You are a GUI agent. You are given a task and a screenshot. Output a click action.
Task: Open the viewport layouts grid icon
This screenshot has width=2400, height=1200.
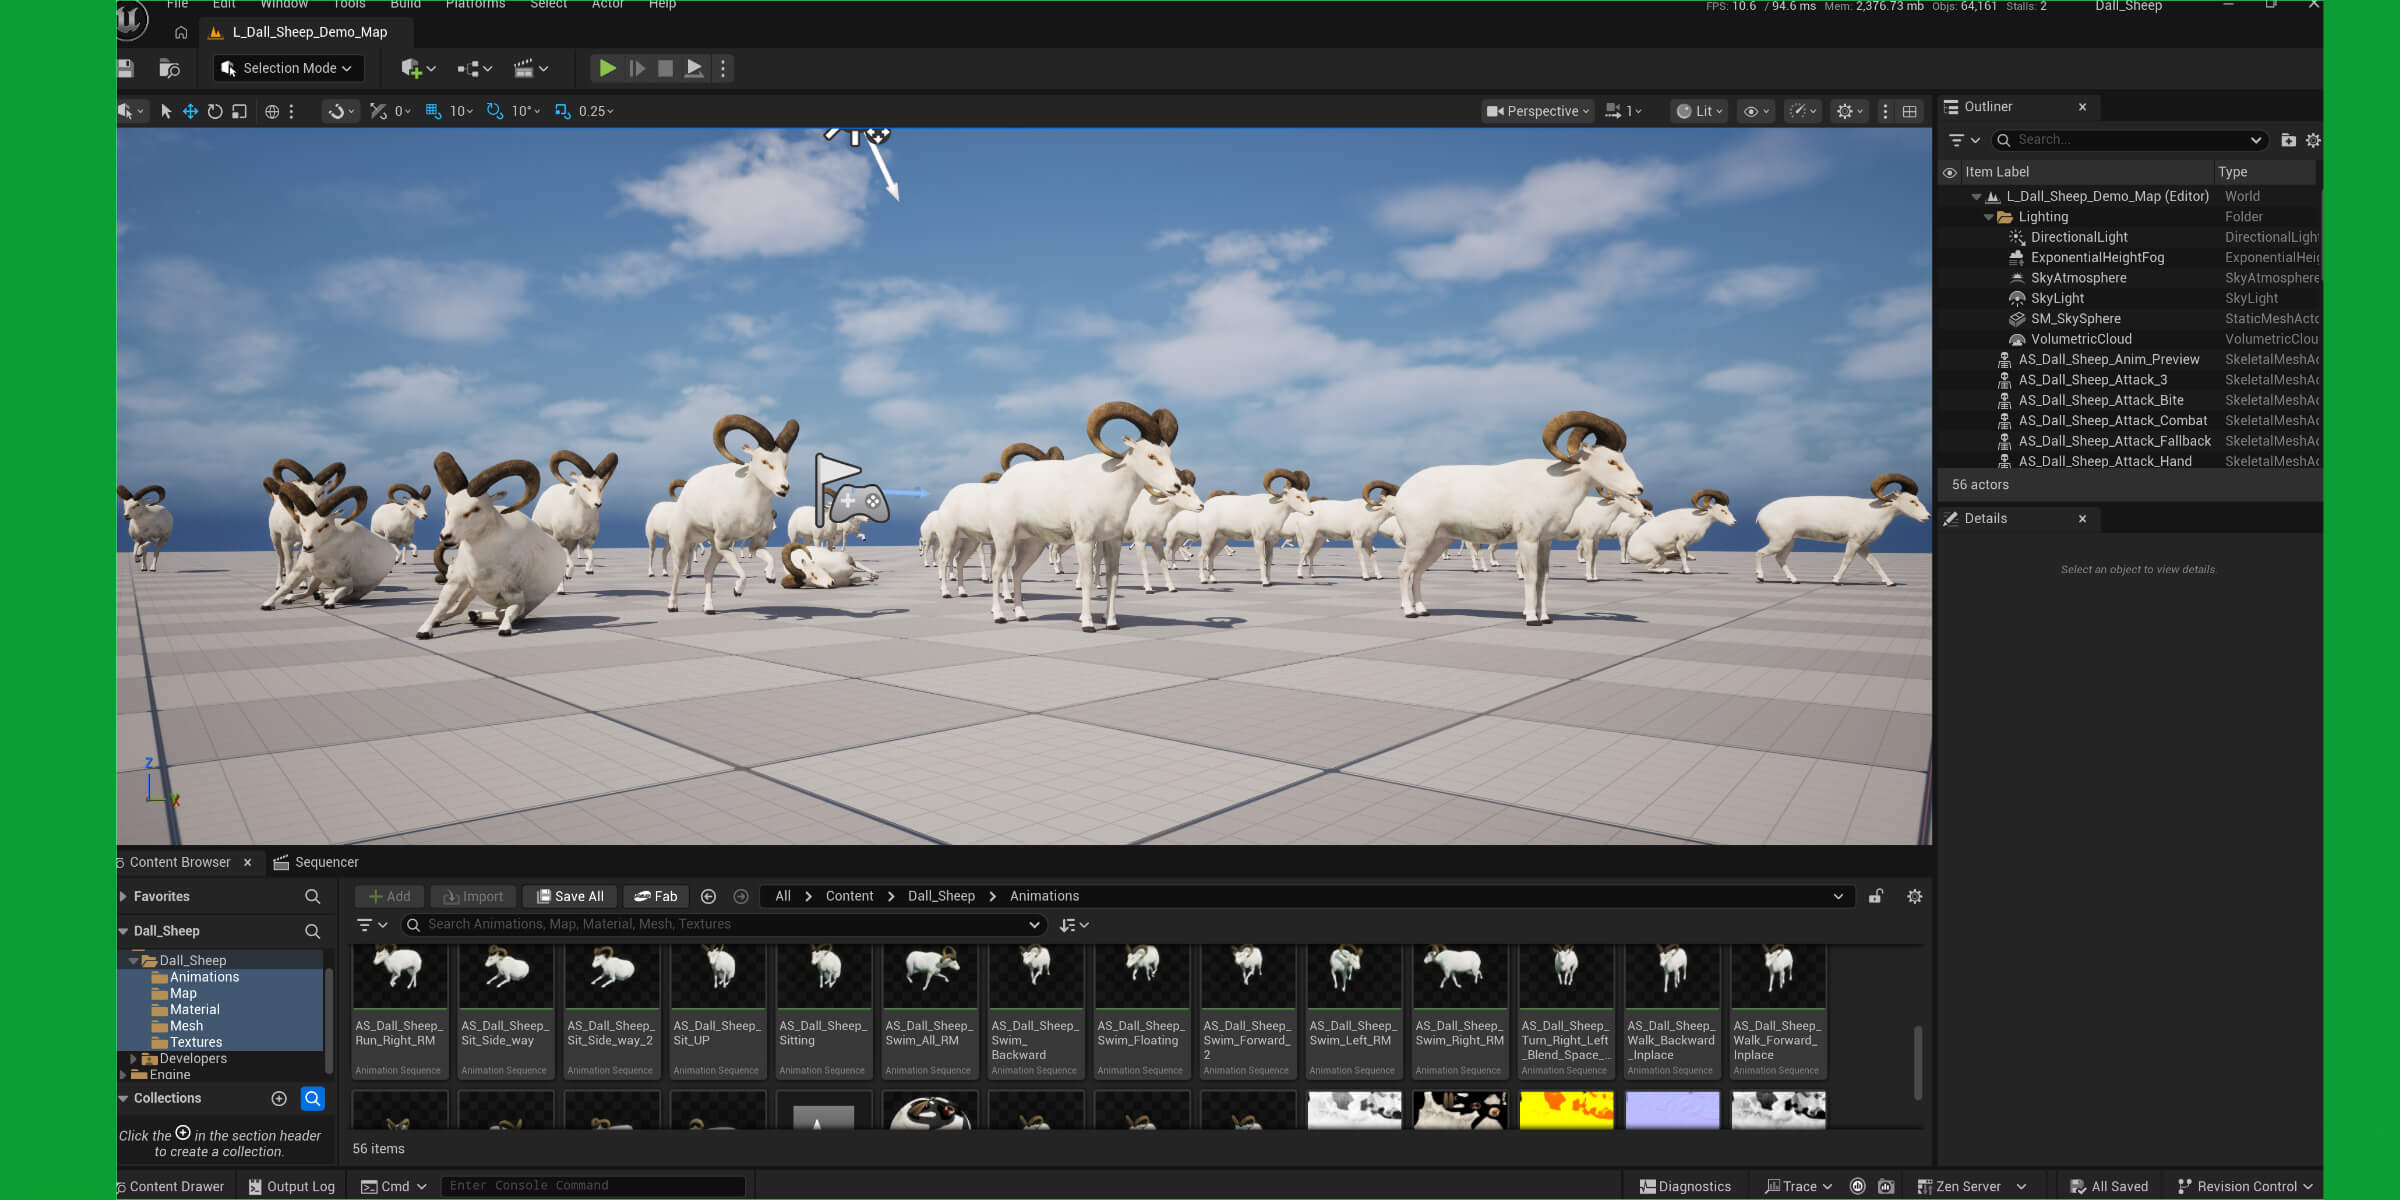tap(1909, 111)
